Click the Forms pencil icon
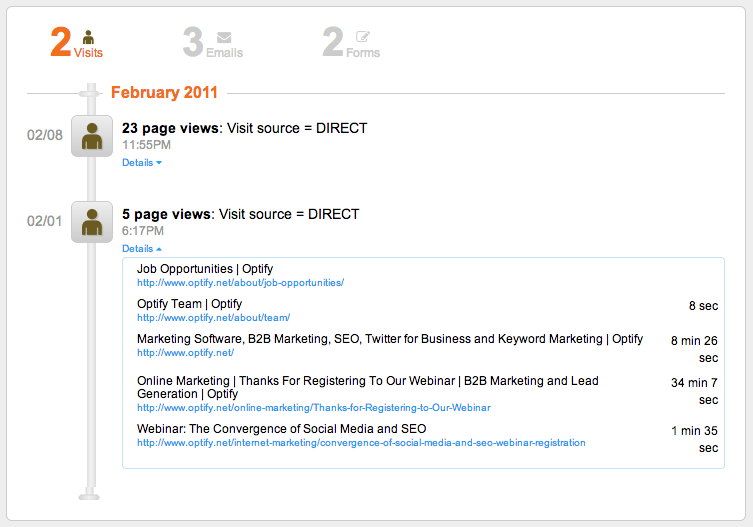 363,37
